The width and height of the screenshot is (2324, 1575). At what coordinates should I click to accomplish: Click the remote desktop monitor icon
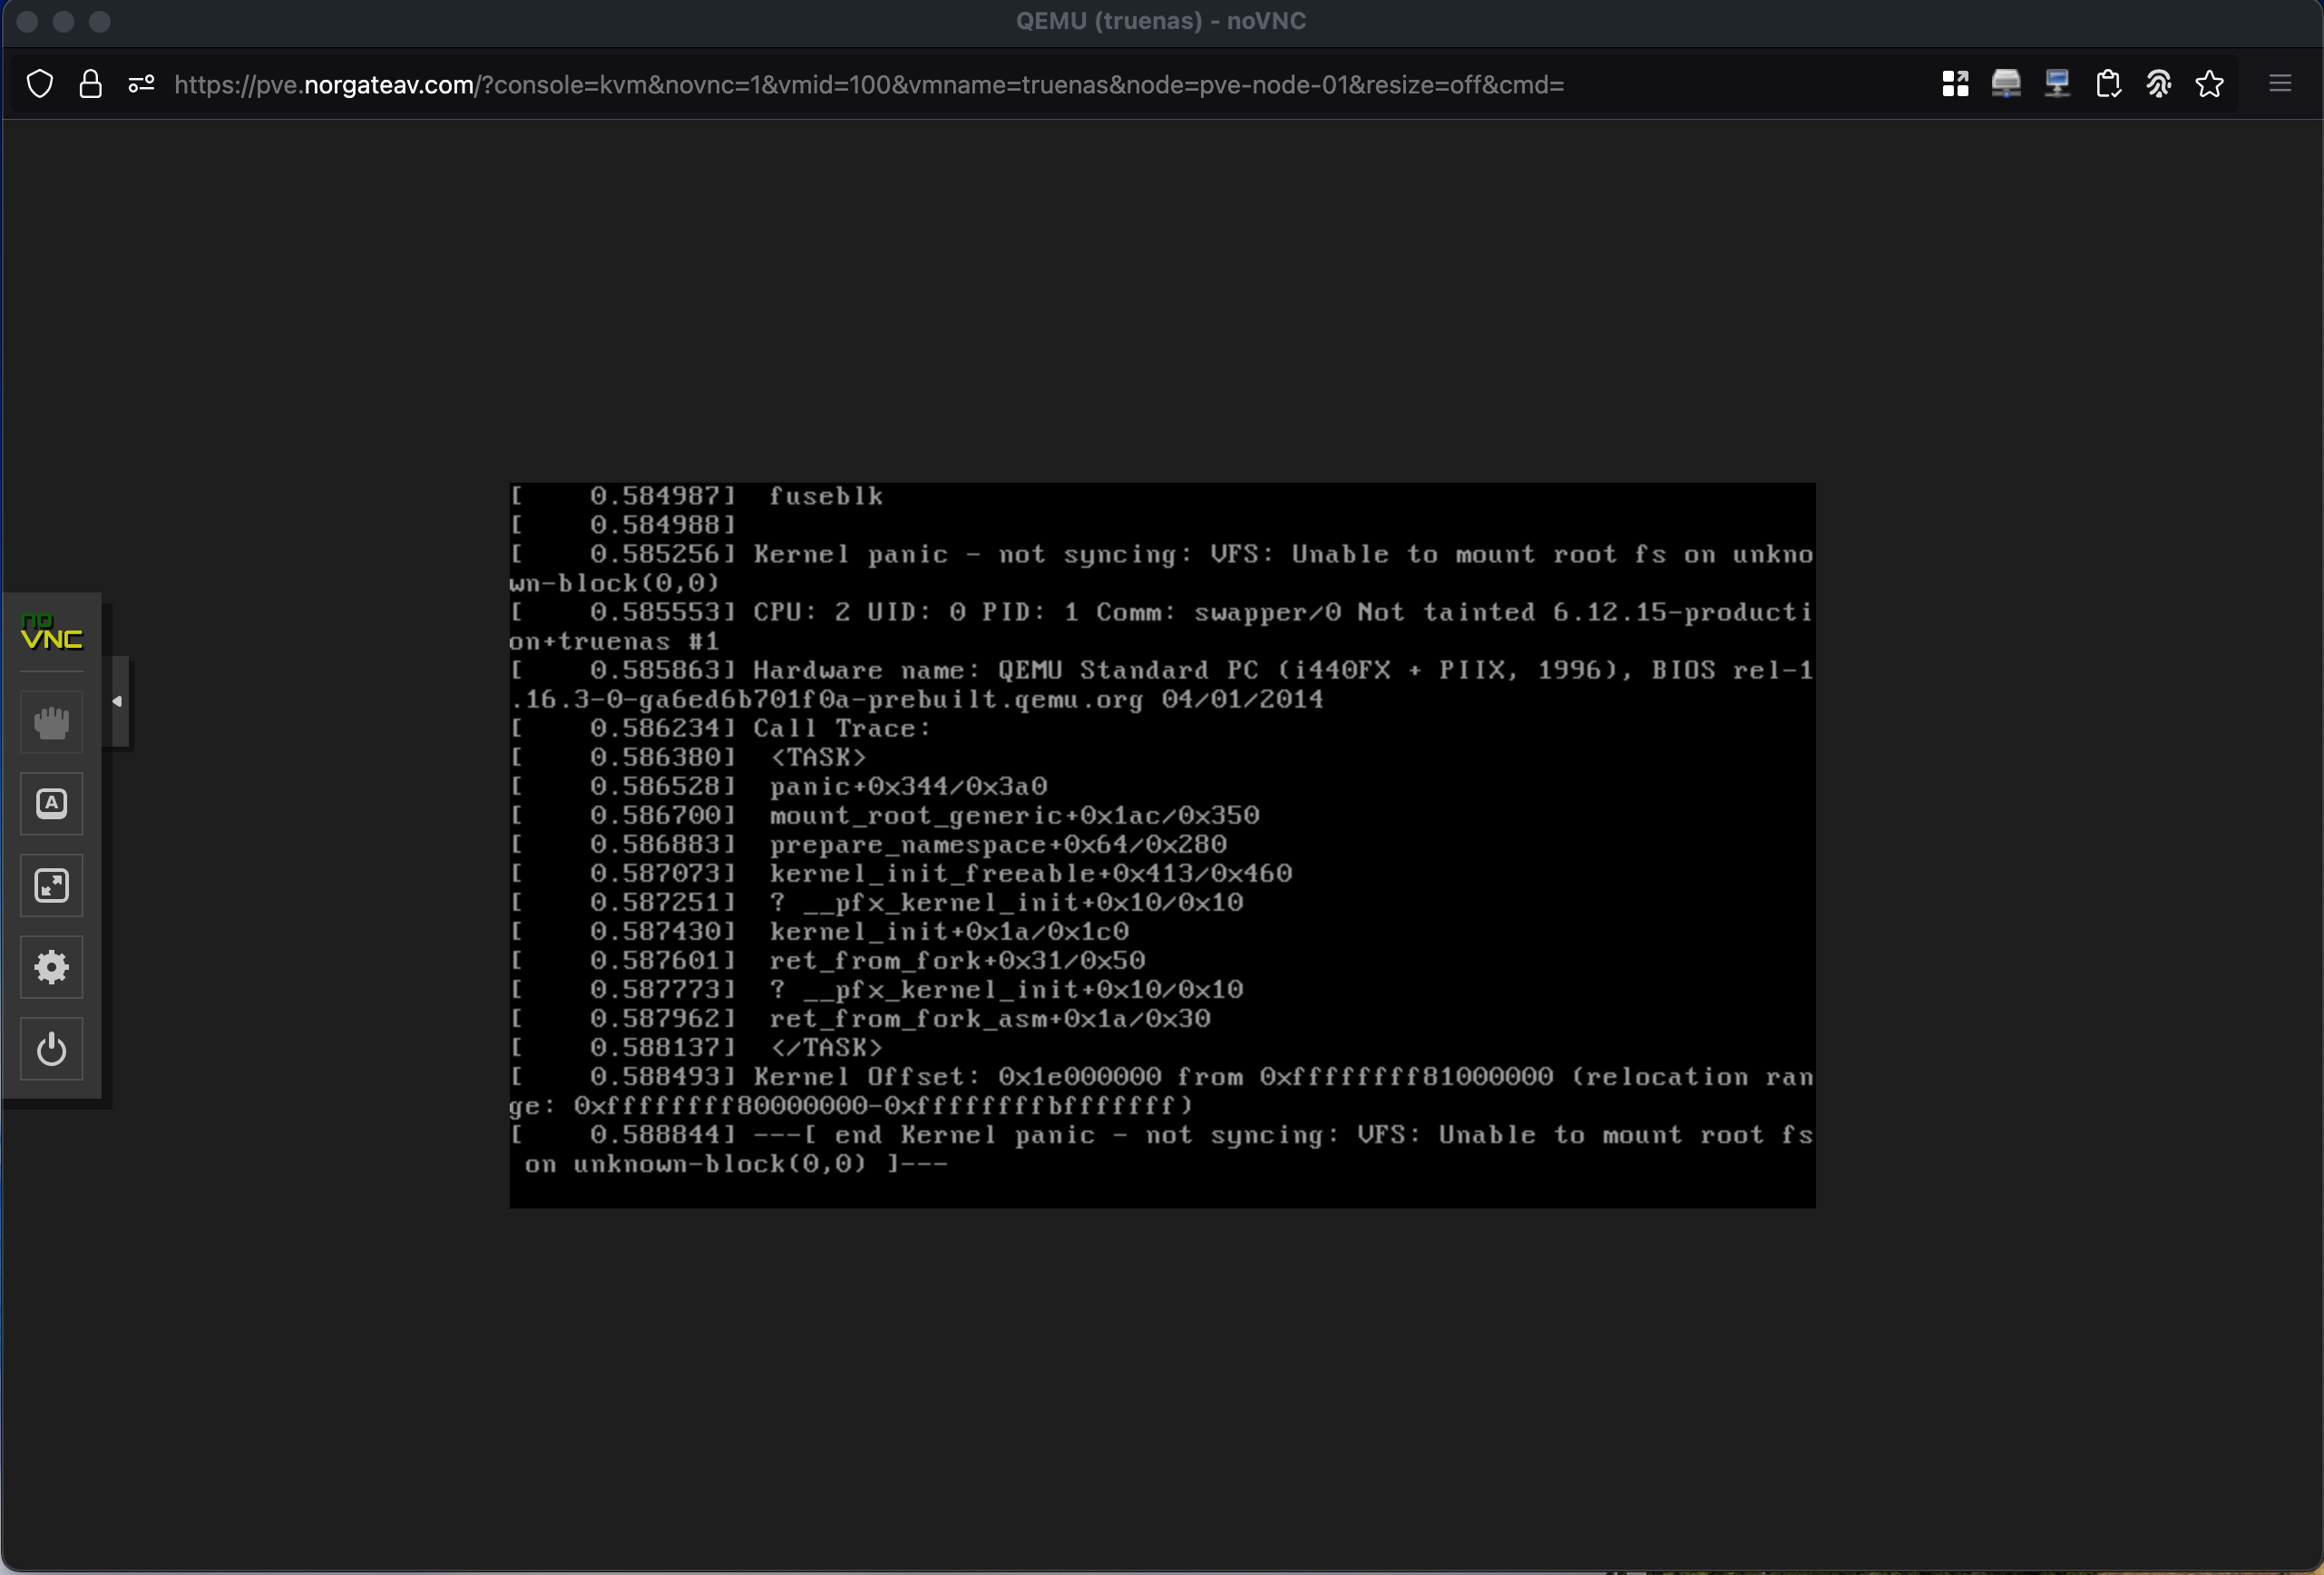click(2057, 84)
